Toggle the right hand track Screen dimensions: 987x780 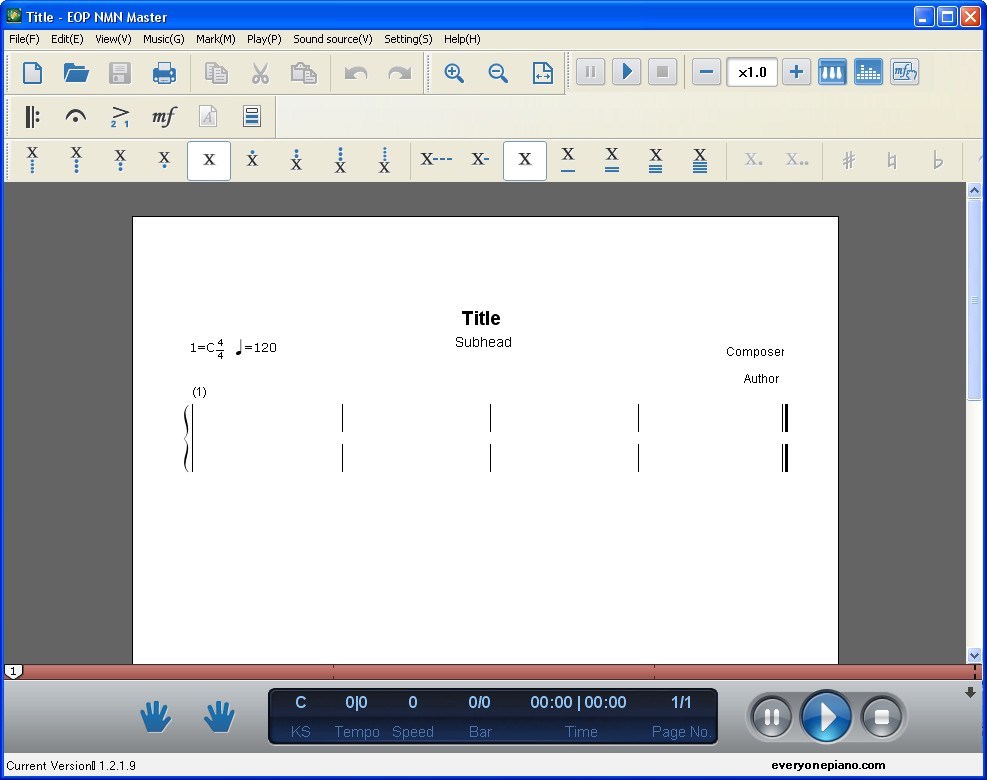point(219,716)
